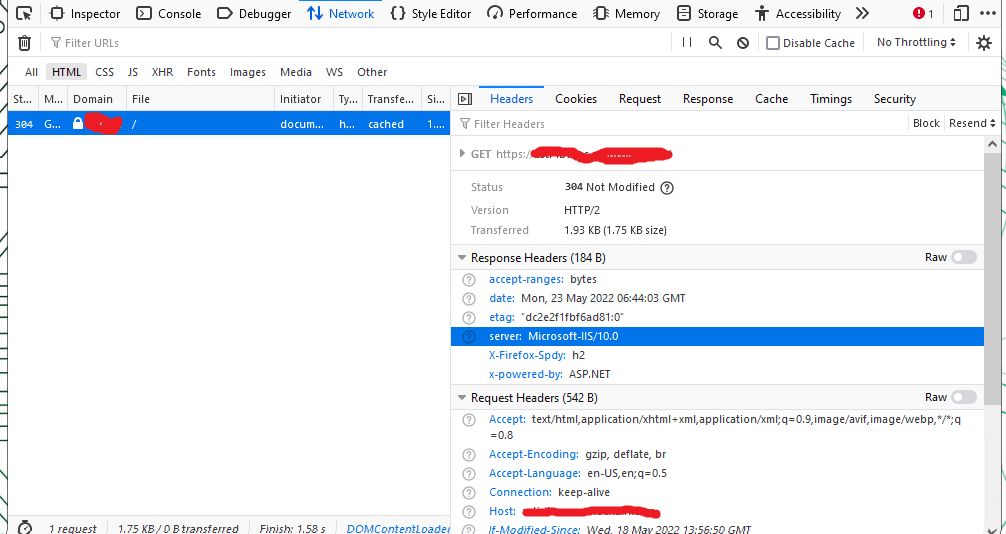This screenshot has width=1006, height=534.
Task: Collapse the request details pane
Action: click(465, 99)
